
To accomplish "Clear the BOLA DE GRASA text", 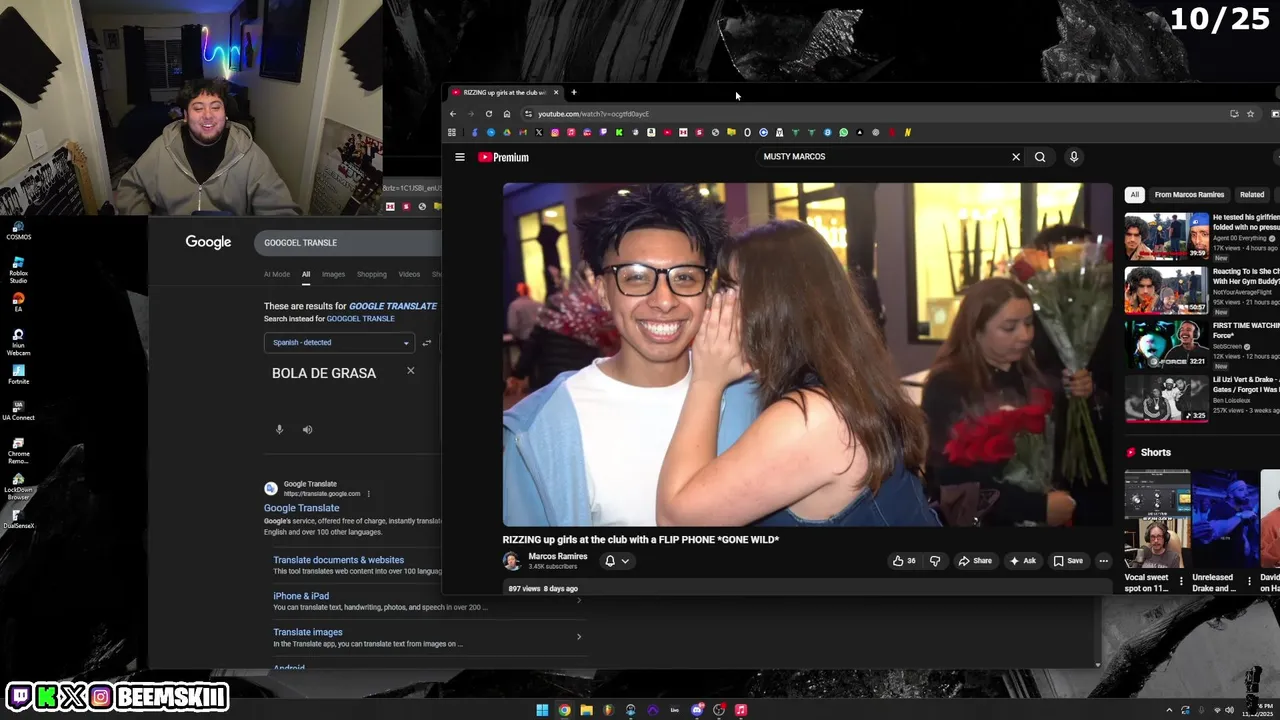I will tap(410, 371).
